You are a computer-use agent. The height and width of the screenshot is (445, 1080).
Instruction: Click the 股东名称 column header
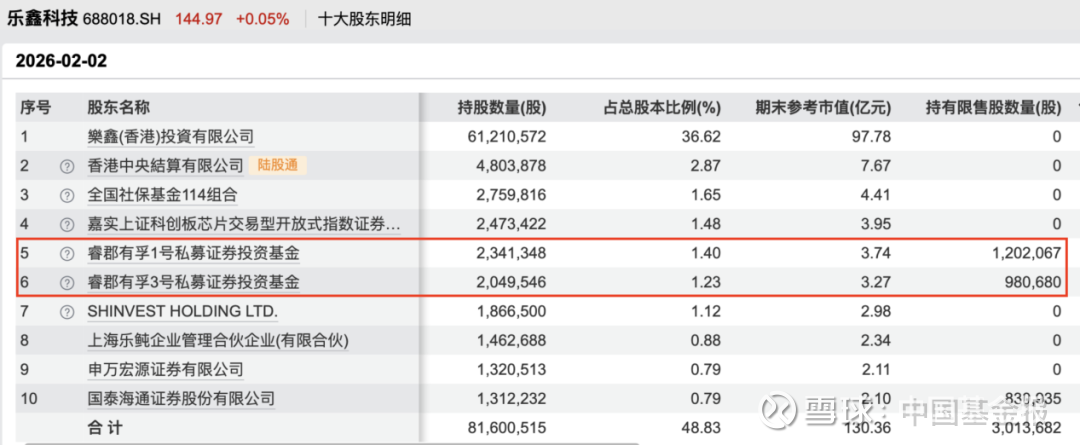[x=118, y=108]
